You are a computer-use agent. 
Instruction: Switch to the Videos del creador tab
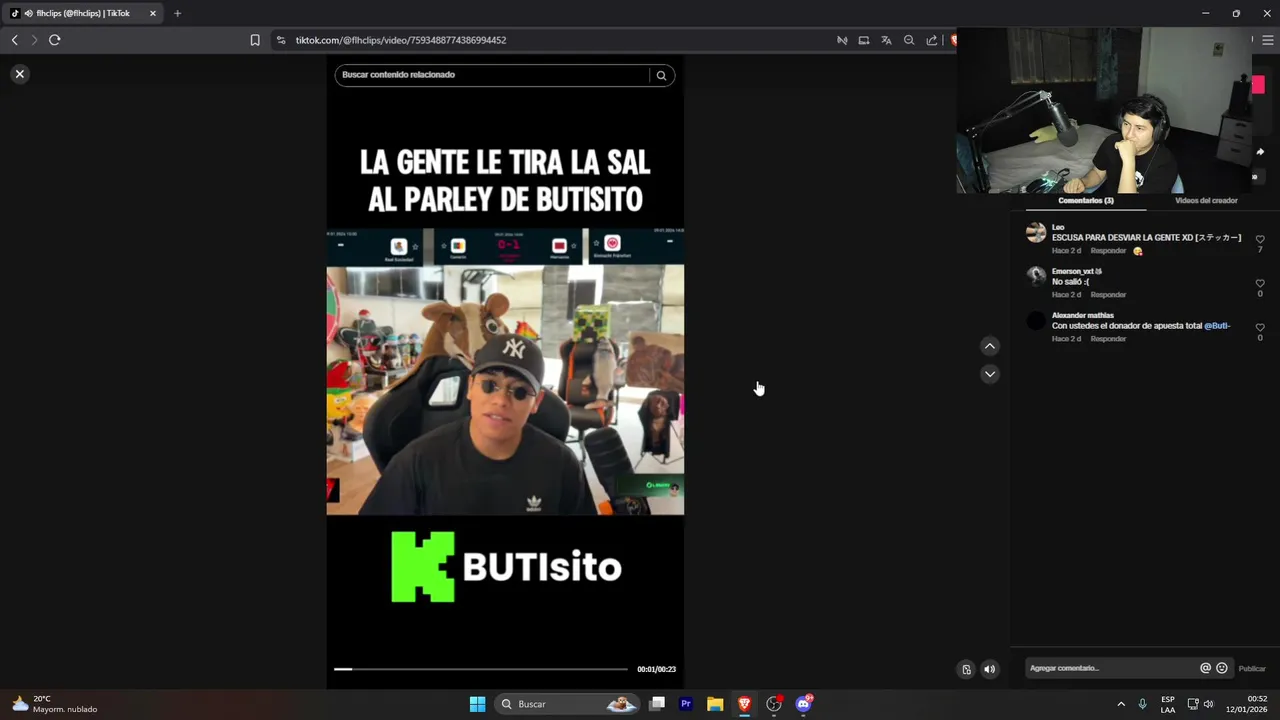[x=1206, y=201]
